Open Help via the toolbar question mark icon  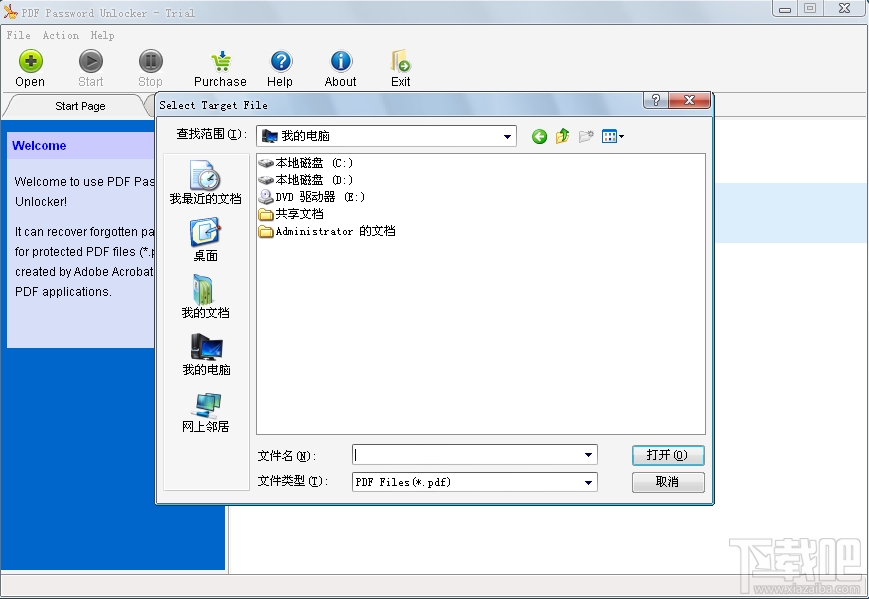pyautogui.click(x=280, y=66)
